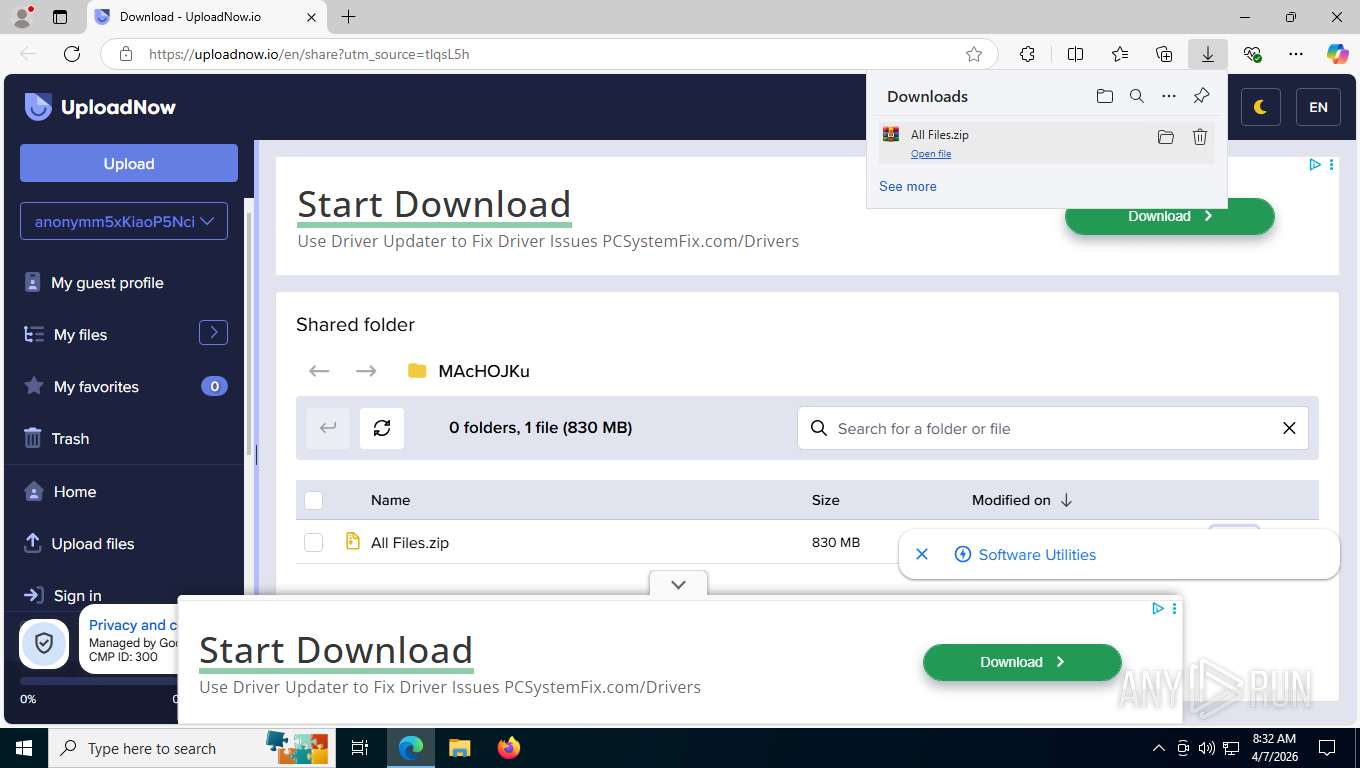Open Firefox from taskbar
This screenshot has height=768, width=1360.
(x=509, y=748)
